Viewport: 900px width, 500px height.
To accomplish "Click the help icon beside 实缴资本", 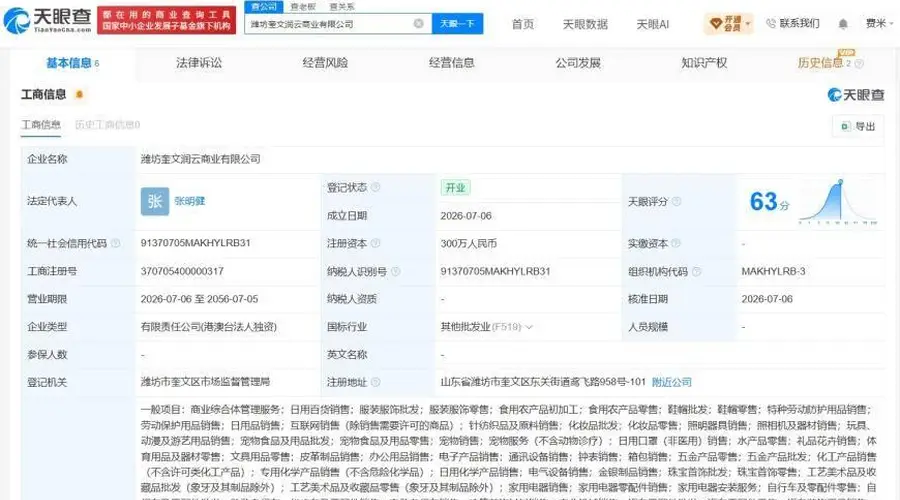I will [x=676, y=243].
